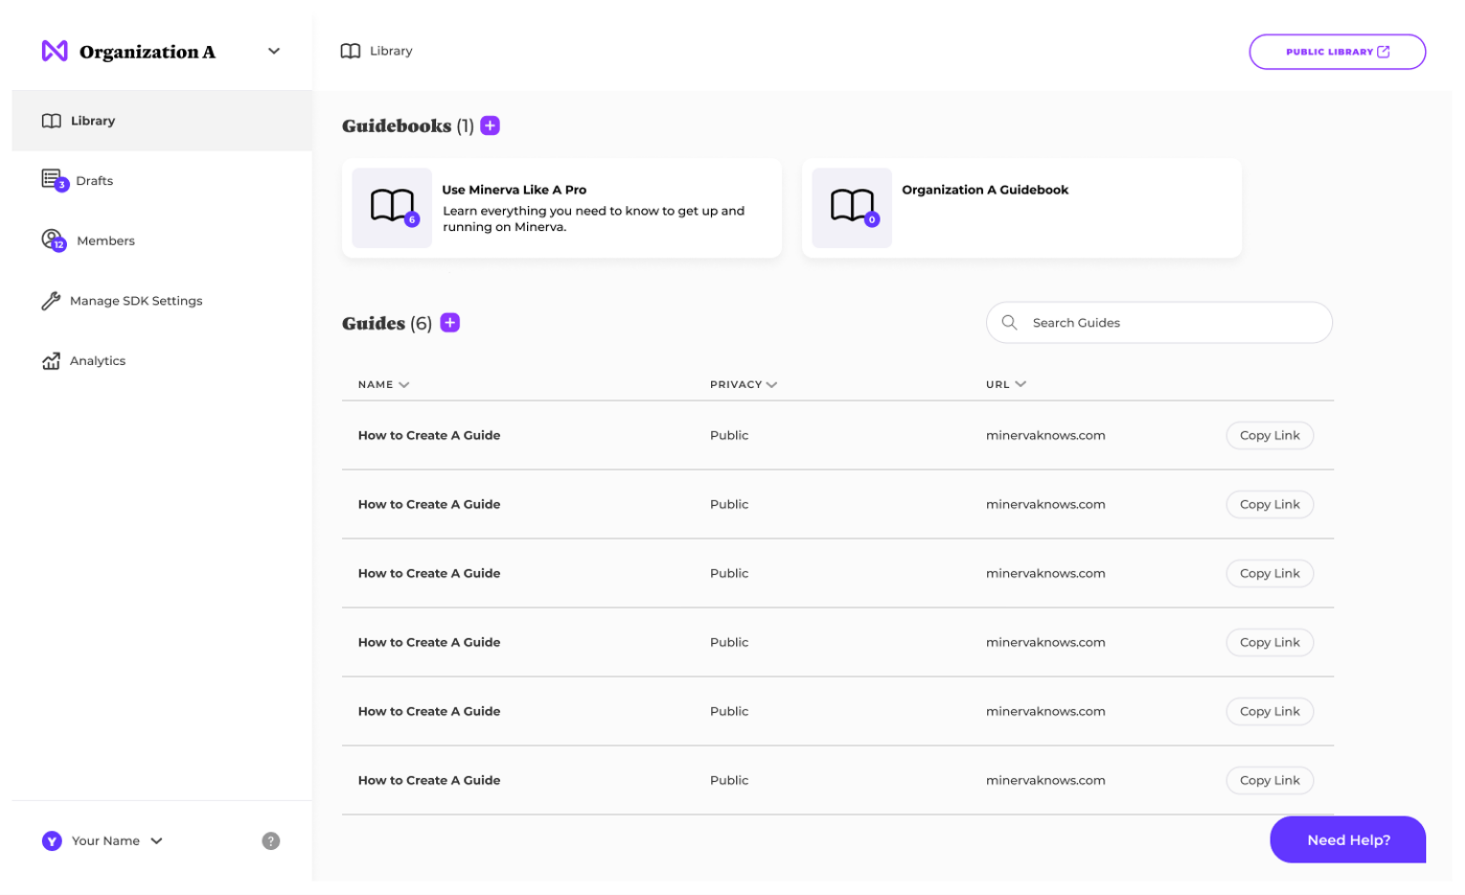Sort guides by the PRIVACY column
The image size is (1465, 895).
pos(743,384)
